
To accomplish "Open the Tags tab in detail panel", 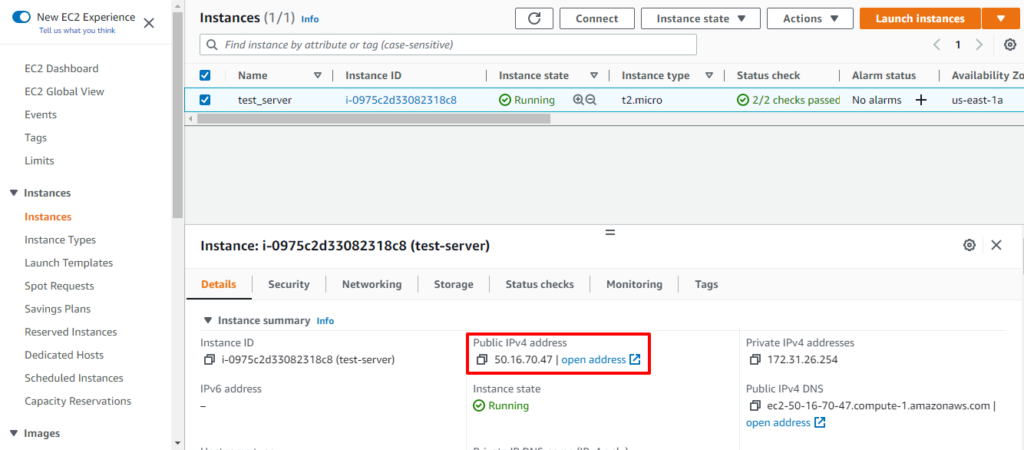I will click(x=706, y=284).
